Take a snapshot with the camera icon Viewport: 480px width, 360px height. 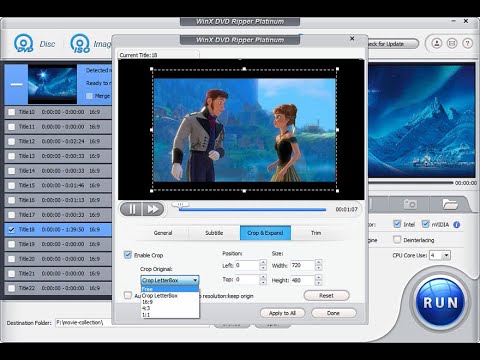coord(410,204)
